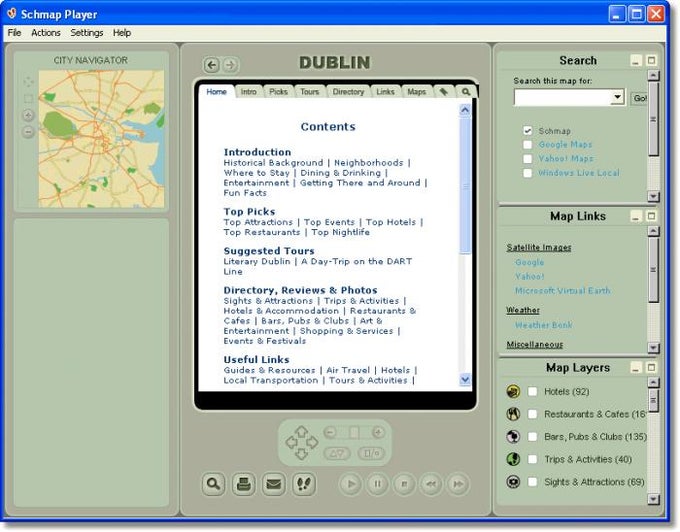Enable the Google Maps checkbox
The height and width of the screenshot is (532, 680).
click(527, 144)
